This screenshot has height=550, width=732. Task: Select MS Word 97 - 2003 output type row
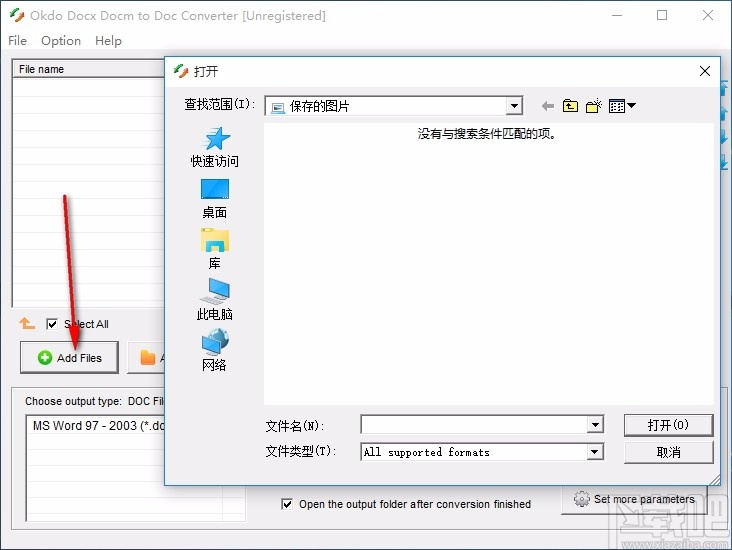(x=98, y=426)
